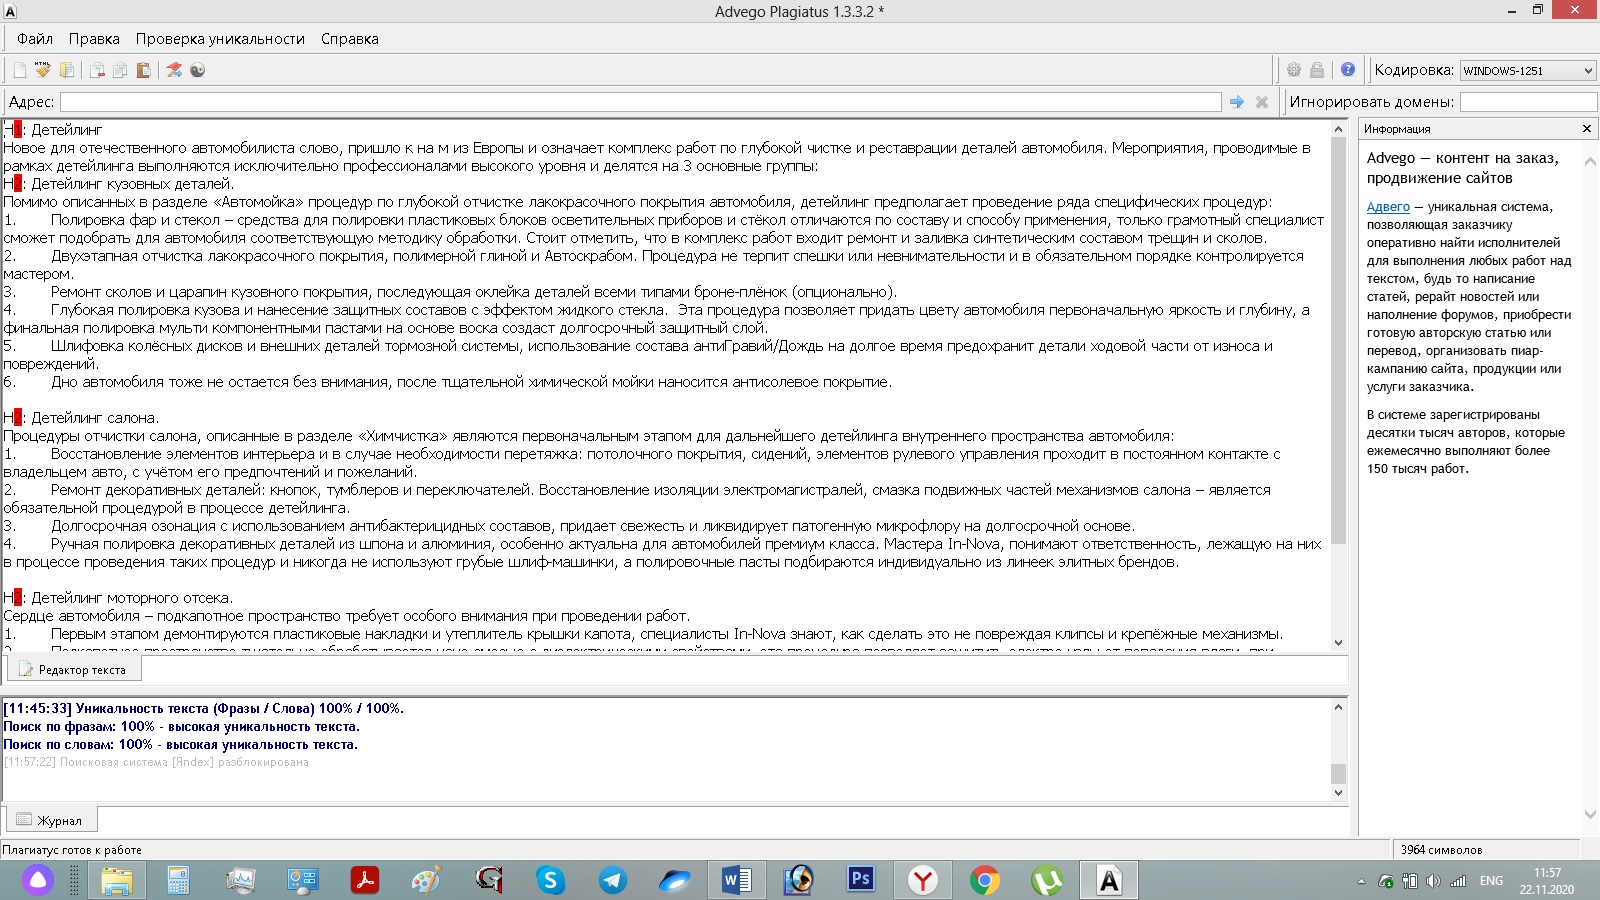Click the copy text icon
Viewport: 1600px width, 900px height.
coord(120,70)
